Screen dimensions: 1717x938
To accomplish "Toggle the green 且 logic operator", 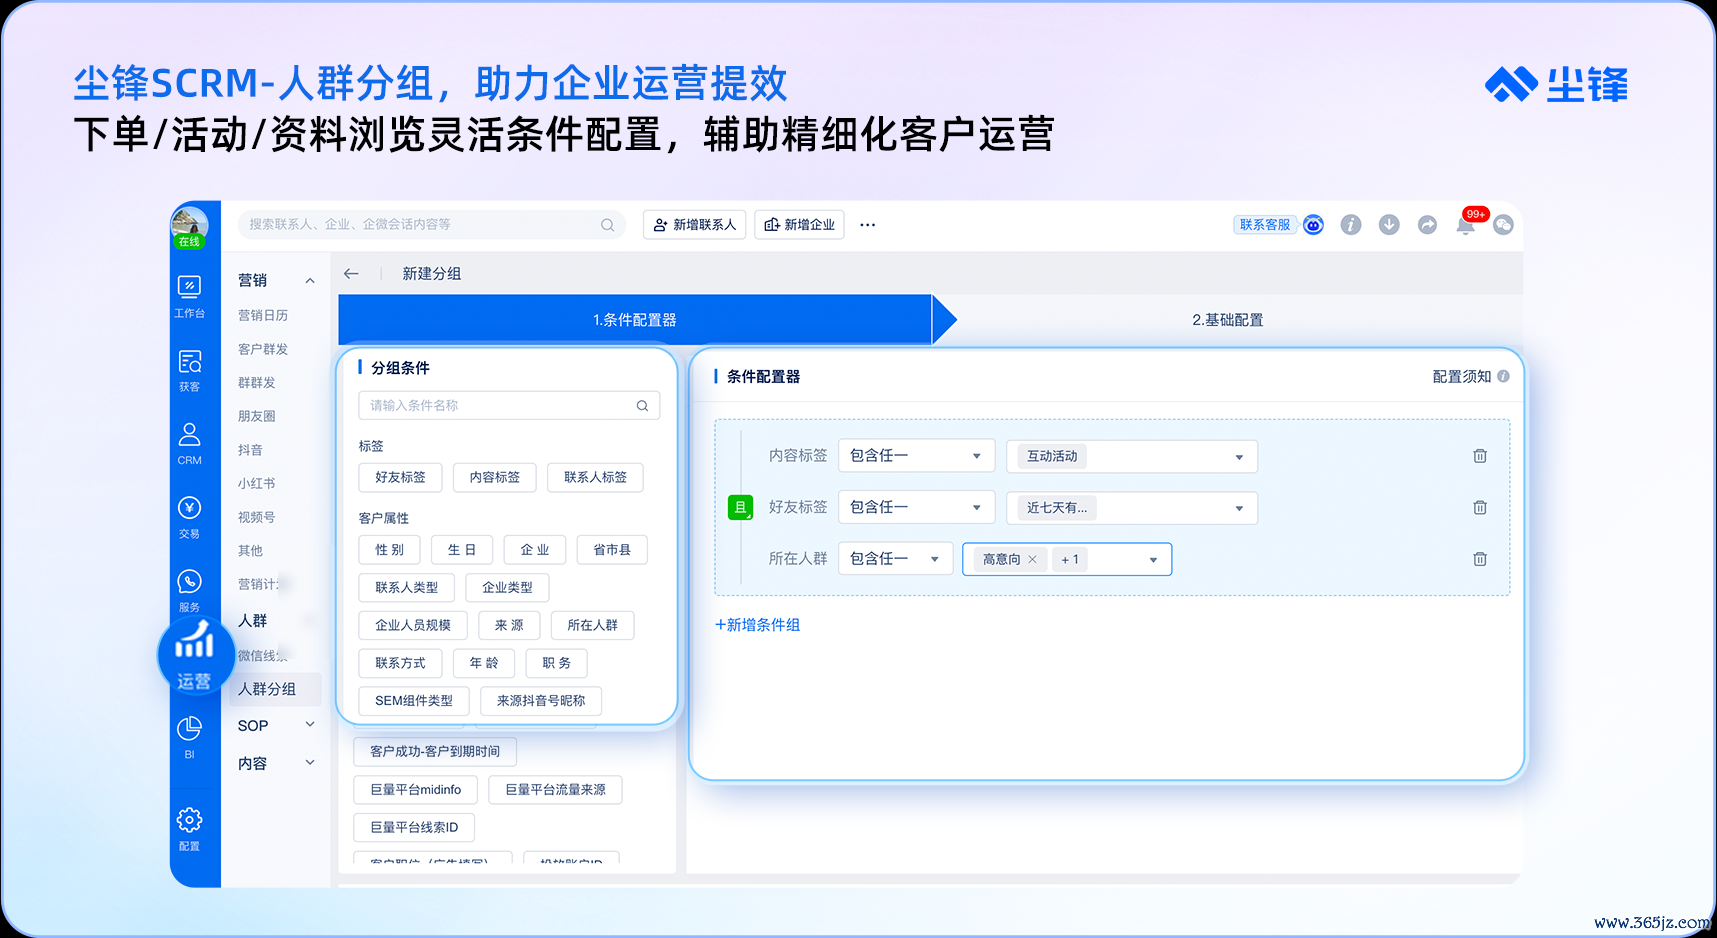I will 740,507.
